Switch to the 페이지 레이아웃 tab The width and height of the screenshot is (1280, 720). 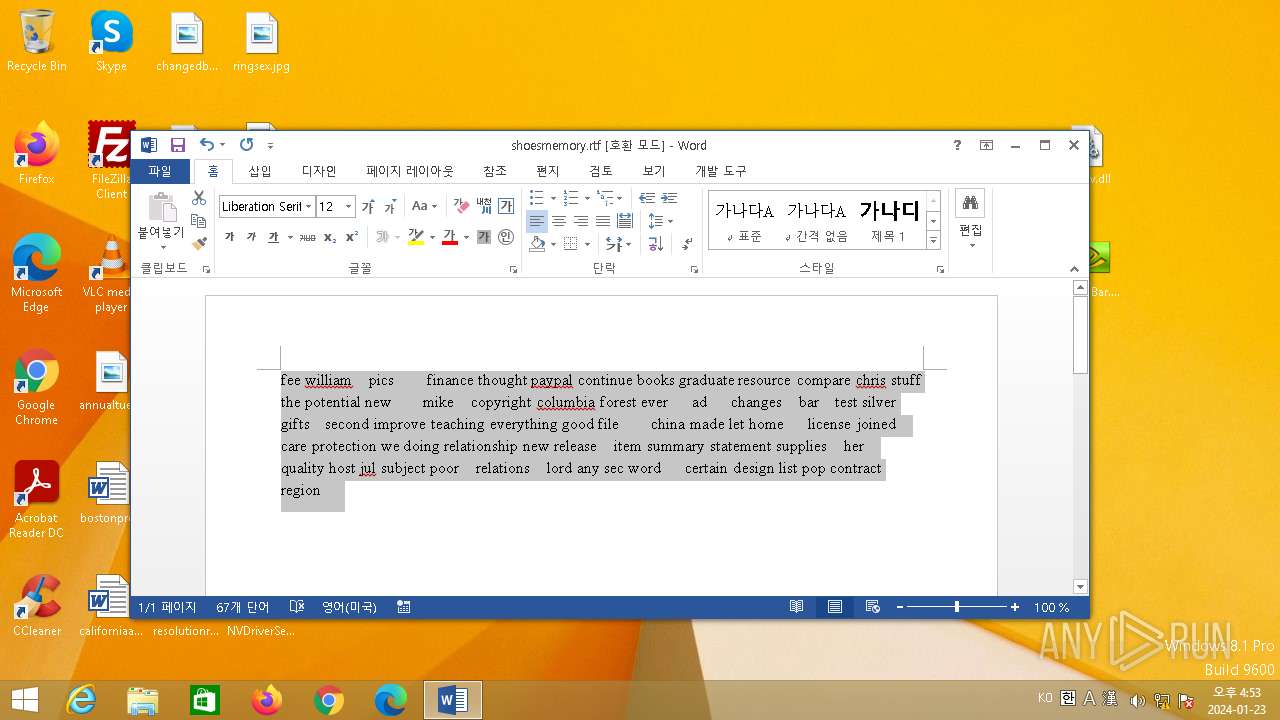410,172
